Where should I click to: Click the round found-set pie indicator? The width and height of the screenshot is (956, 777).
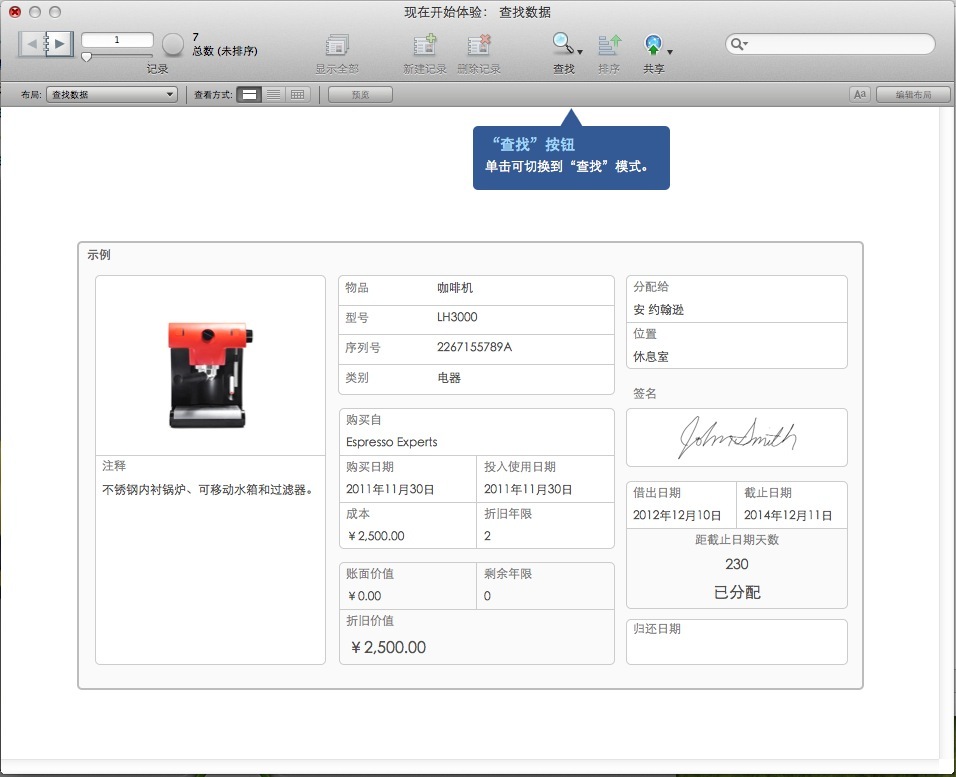point(173,43)
